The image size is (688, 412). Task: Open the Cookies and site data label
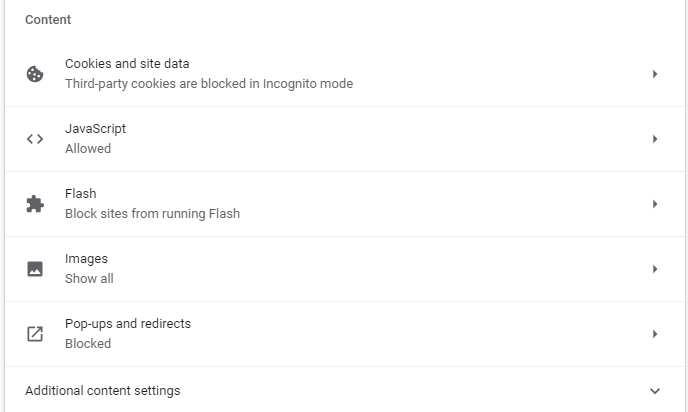(x=127, y=64)
